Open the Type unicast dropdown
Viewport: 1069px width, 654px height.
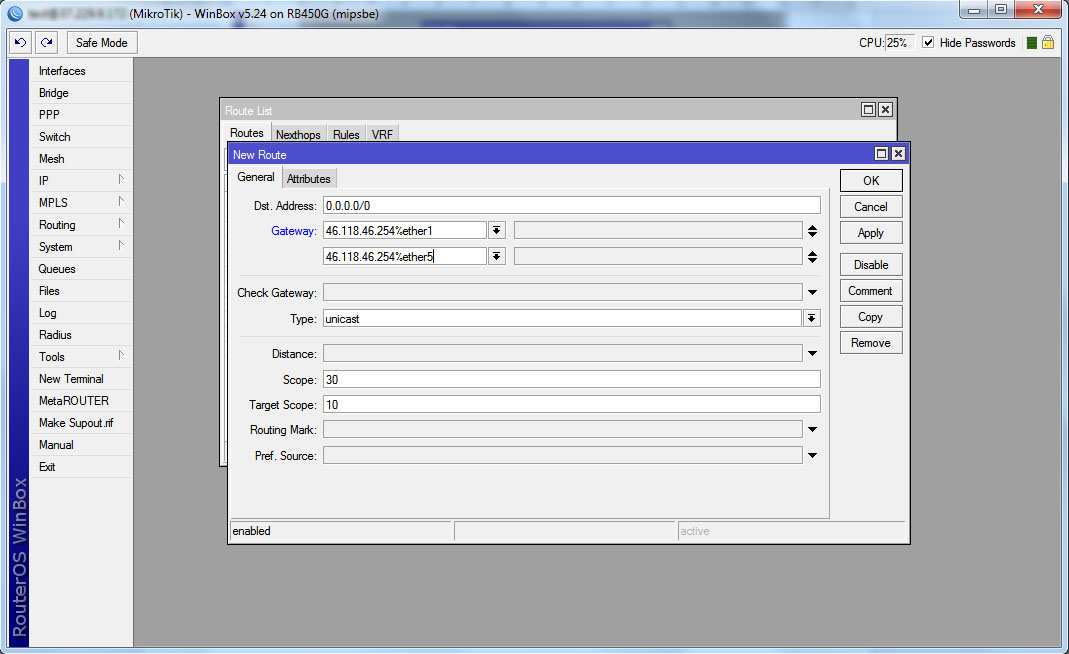pos(812,318)
